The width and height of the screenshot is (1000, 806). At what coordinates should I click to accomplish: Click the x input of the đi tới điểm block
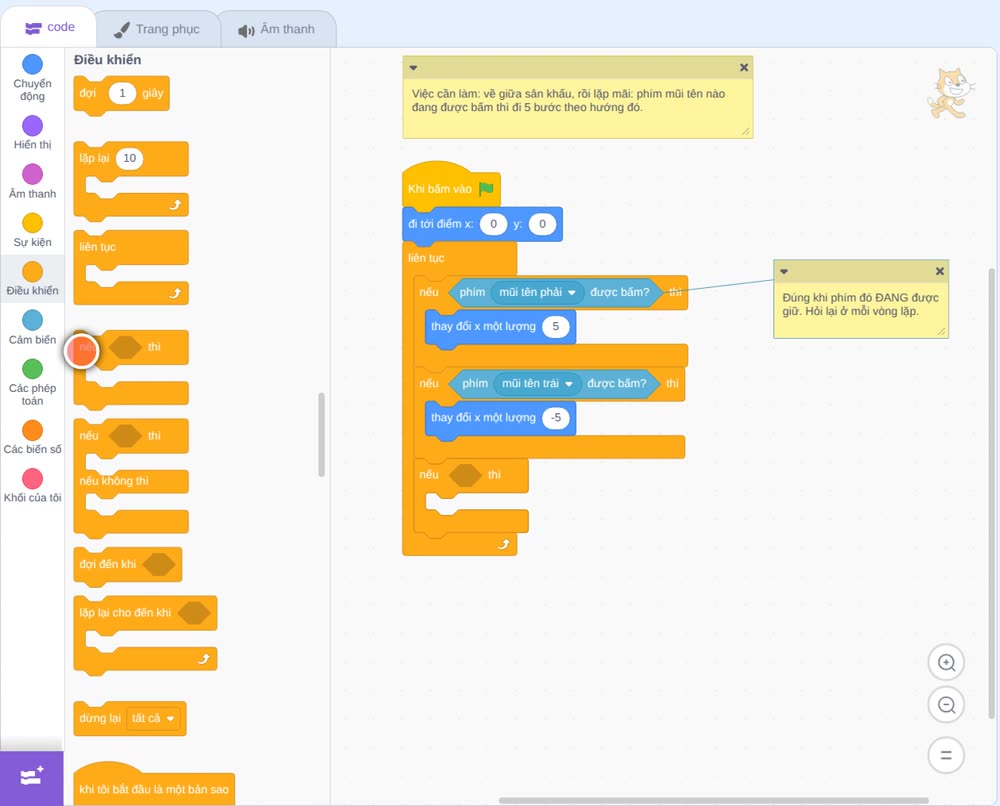click(493, 224)
